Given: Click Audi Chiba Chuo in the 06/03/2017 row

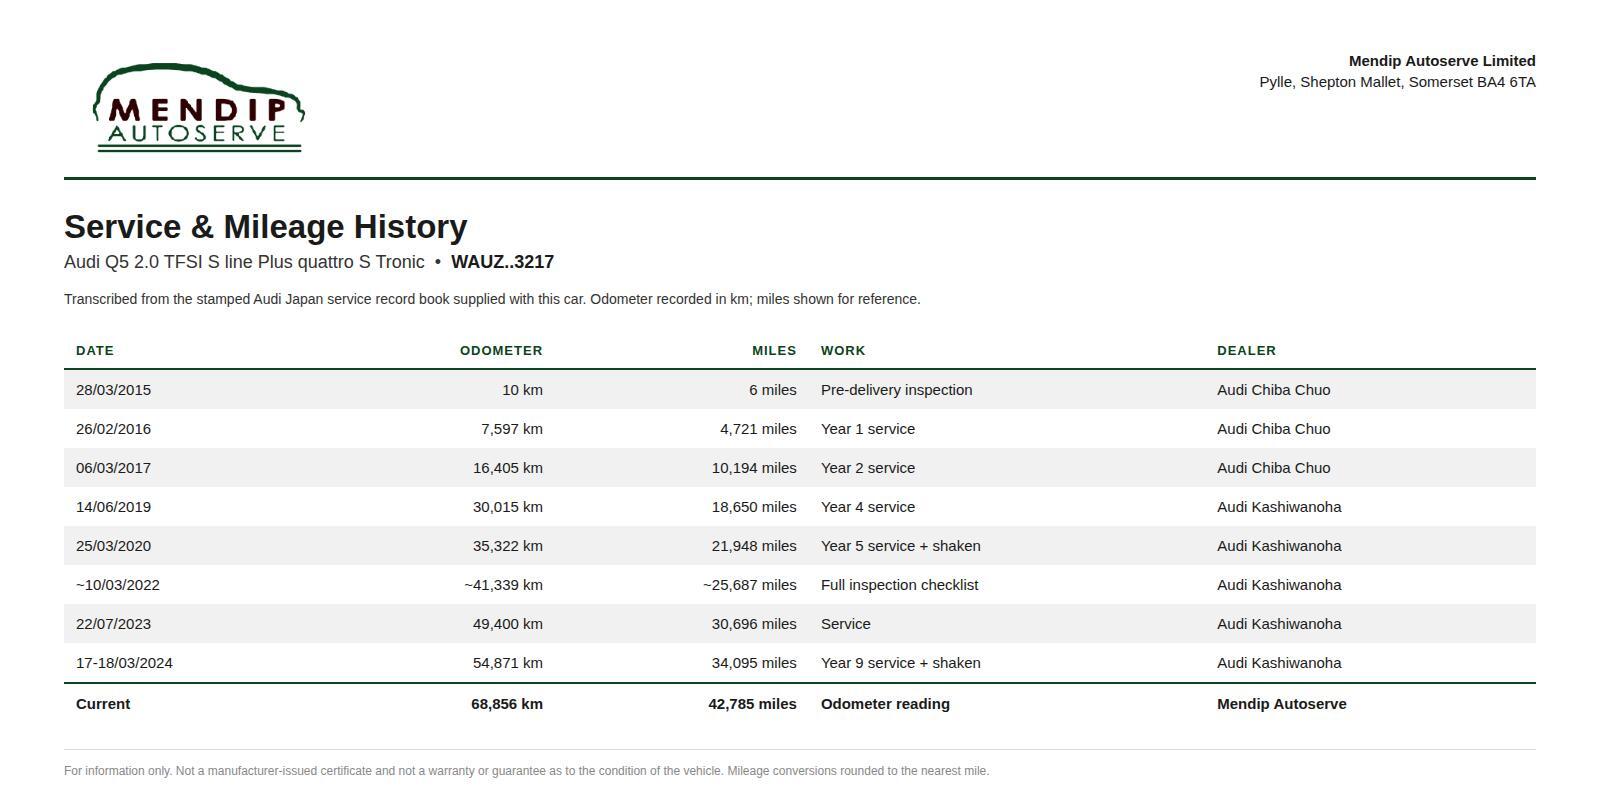Looking at the screenshot, I should point(1273,468).
